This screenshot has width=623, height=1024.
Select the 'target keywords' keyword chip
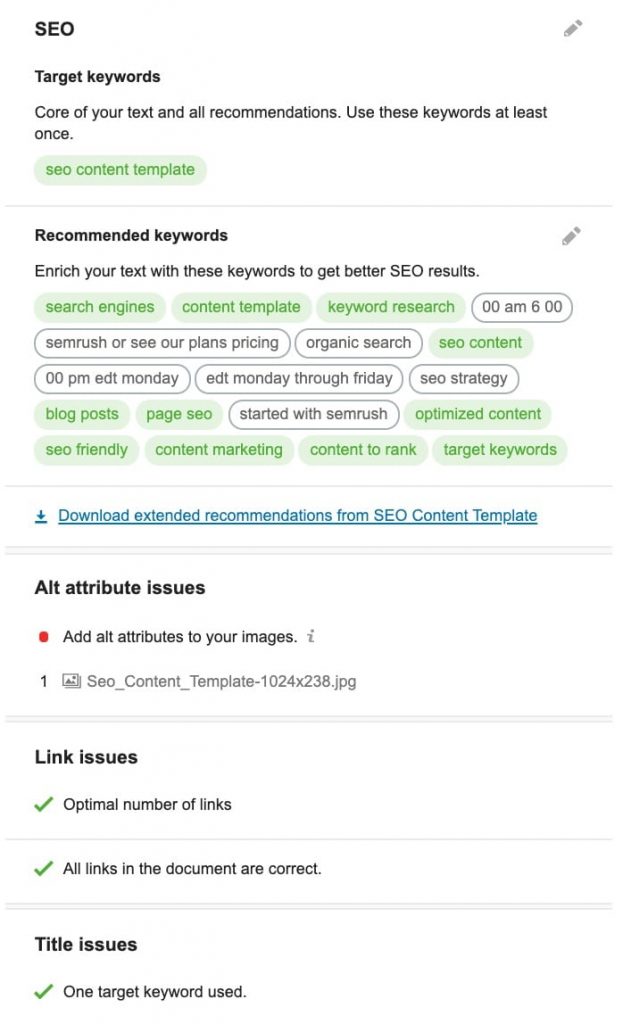[500, 450]
